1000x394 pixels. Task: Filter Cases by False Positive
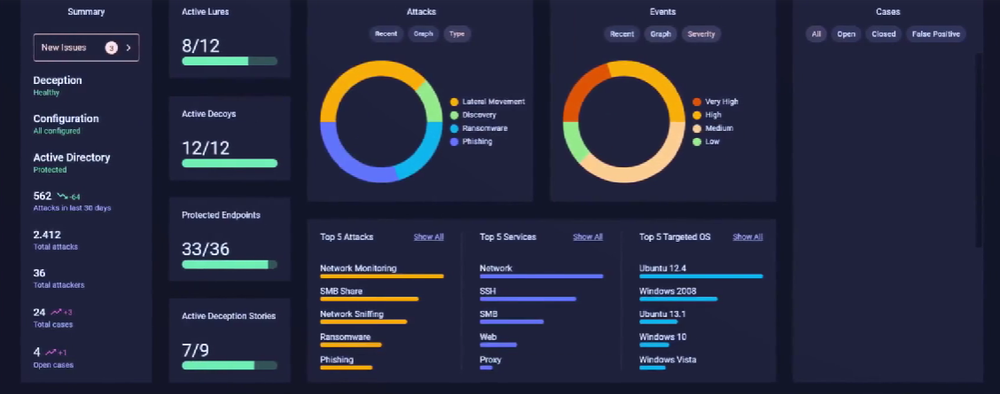click(x=936, y=34)
